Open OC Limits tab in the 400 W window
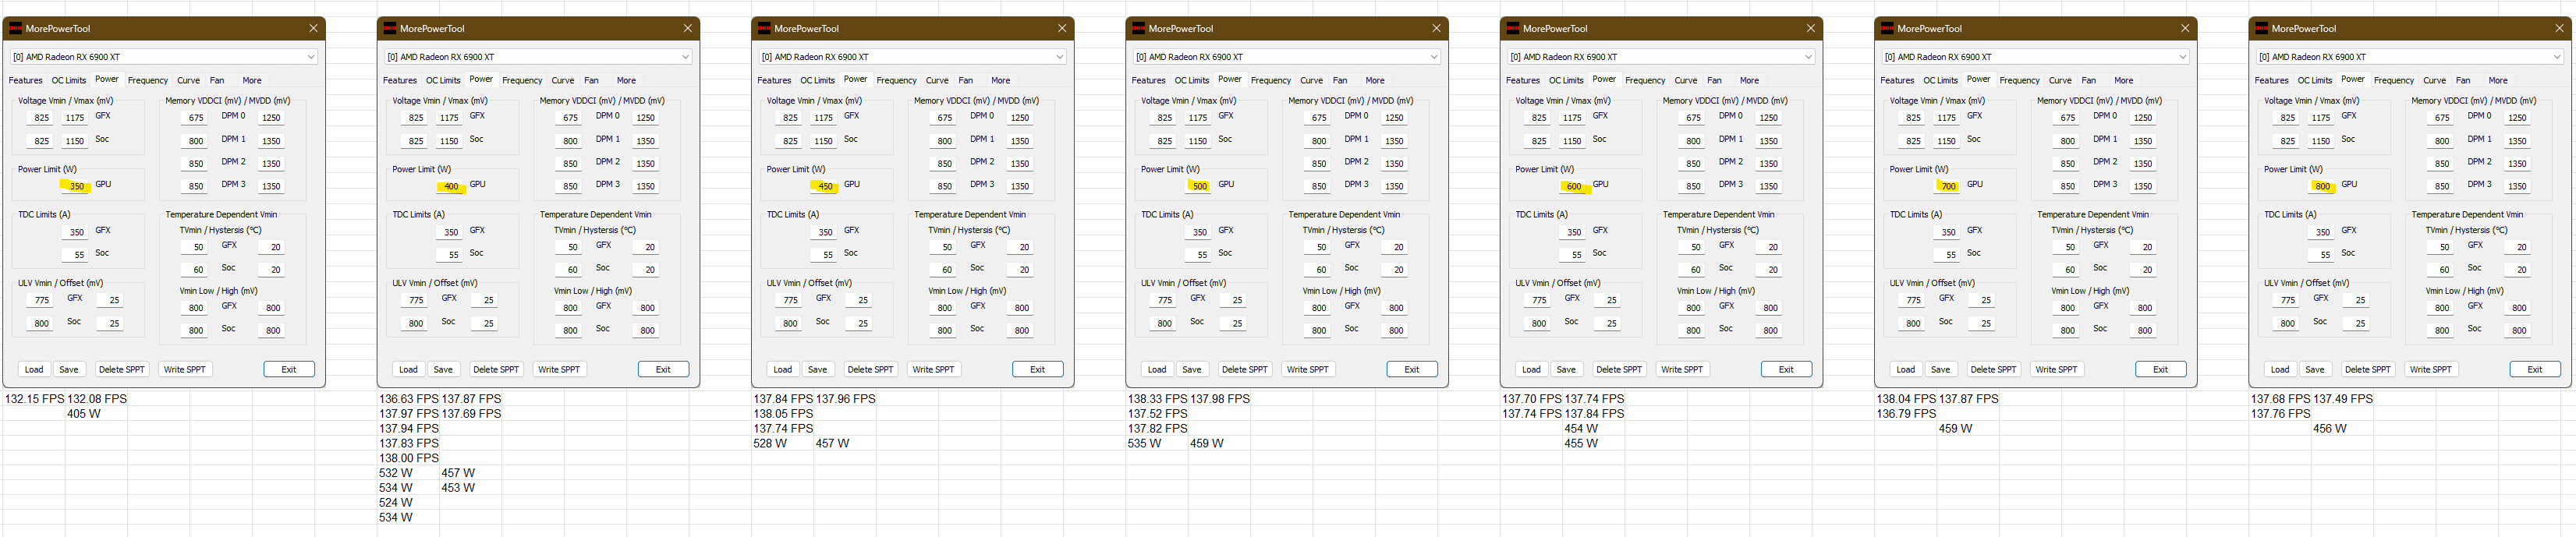This screenshot has width=2576, height=537. click(443, 80)
